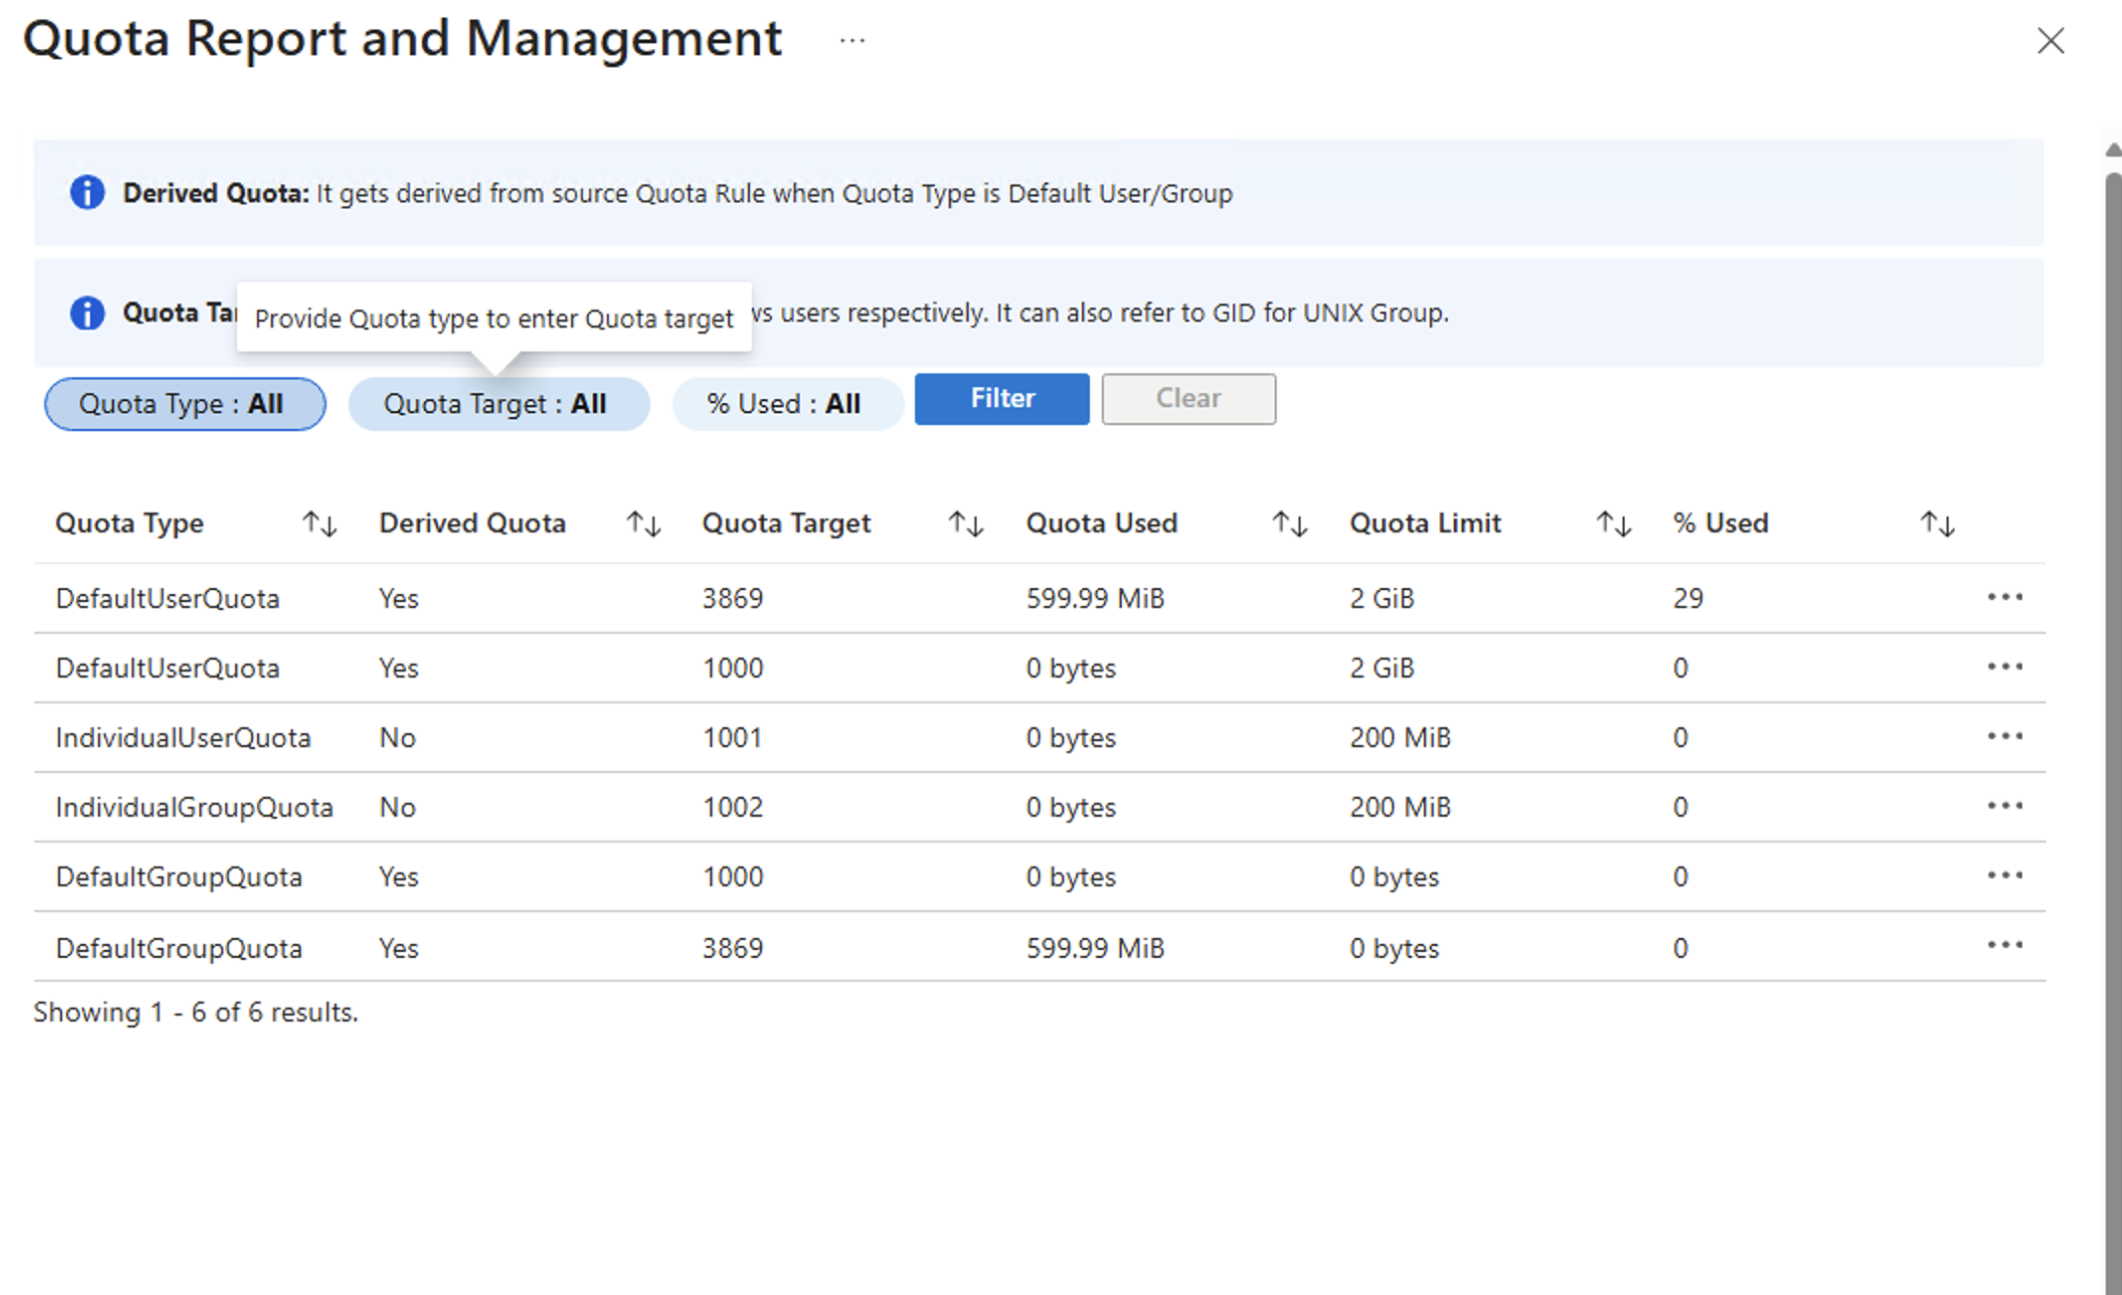Open the % Used filter dropdown
The width and height of the screenshot is (2122, 1295).
pyautogui.click(x=786, y=403)
